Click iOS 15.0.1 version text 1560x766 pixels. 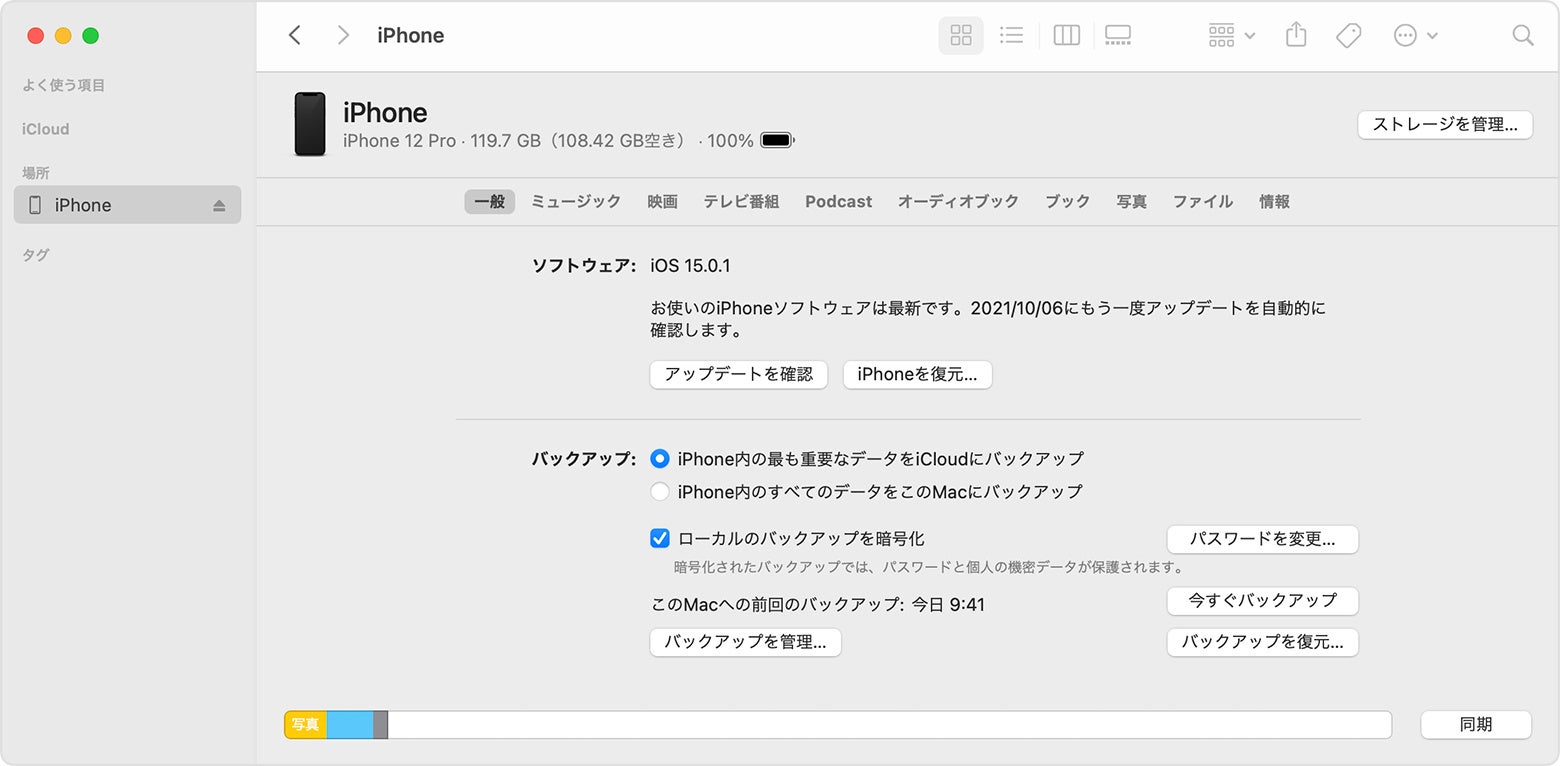tap(690, 266)
